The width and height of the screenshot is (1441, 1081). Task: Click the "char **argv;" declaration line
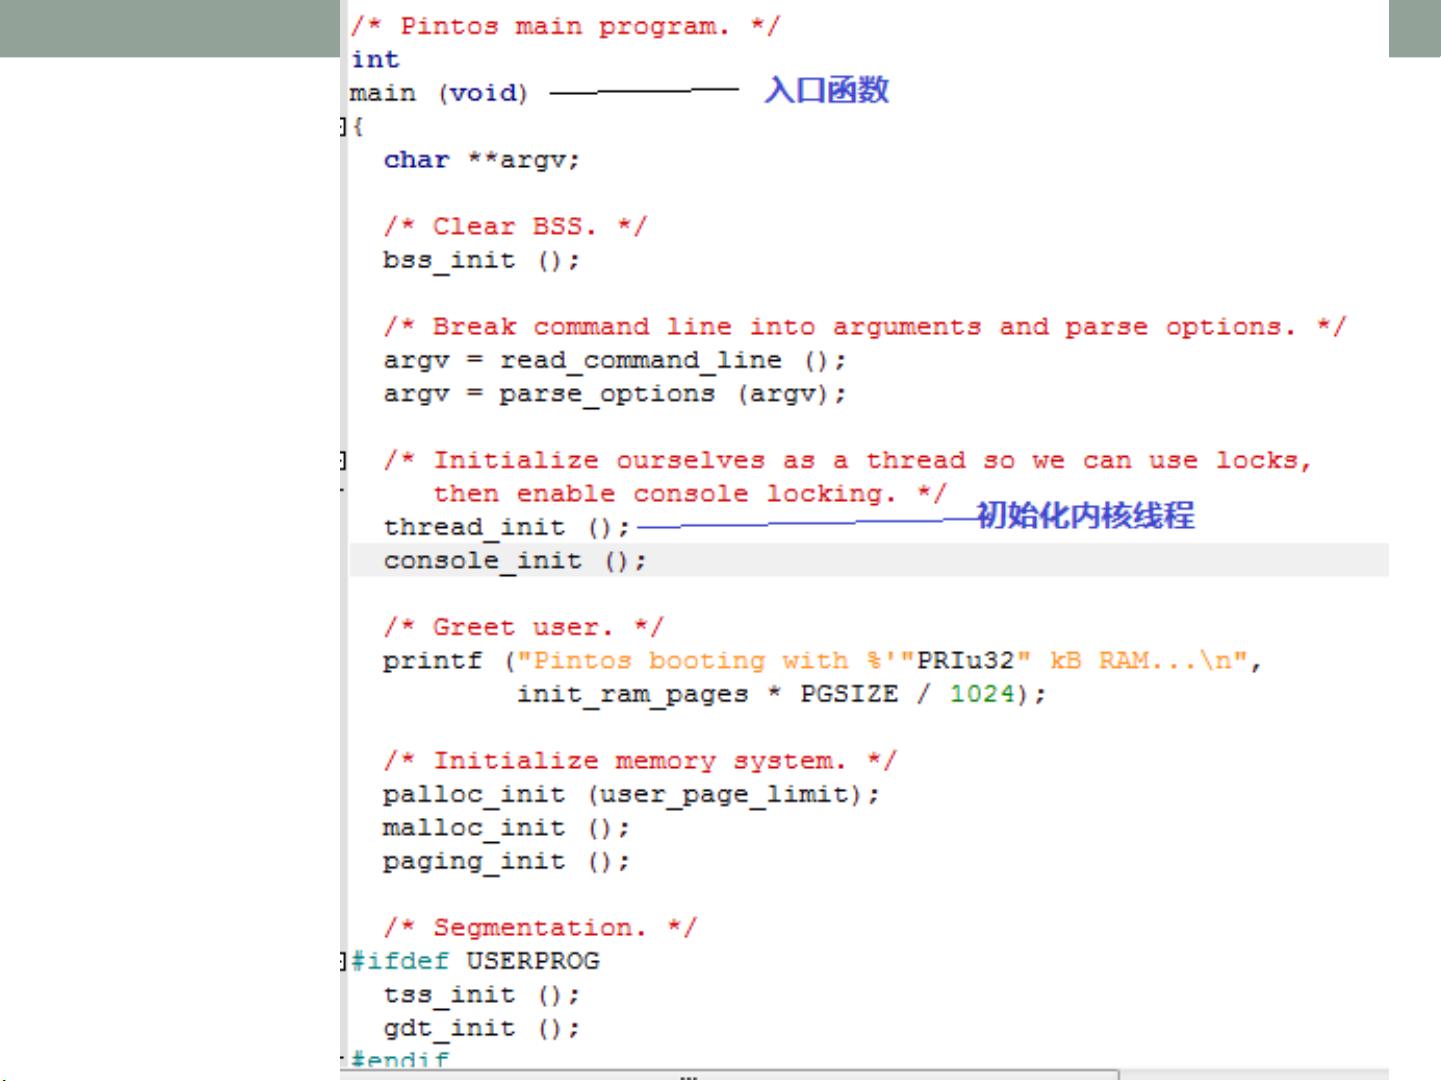(x=481, y=160)
